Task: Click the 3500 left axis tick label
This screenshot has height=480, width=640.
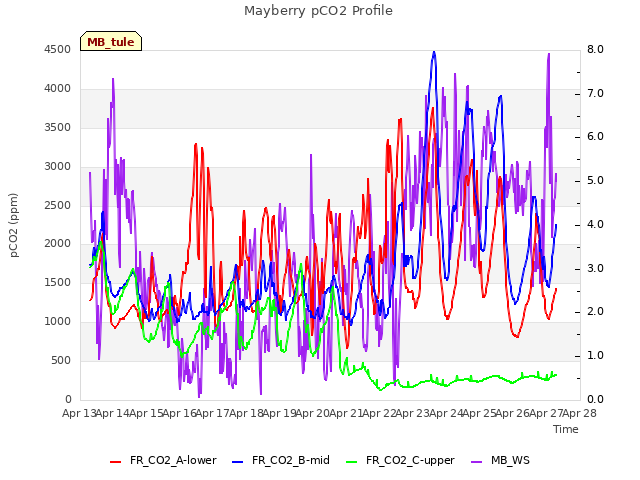Action: [x=58, y=127]
